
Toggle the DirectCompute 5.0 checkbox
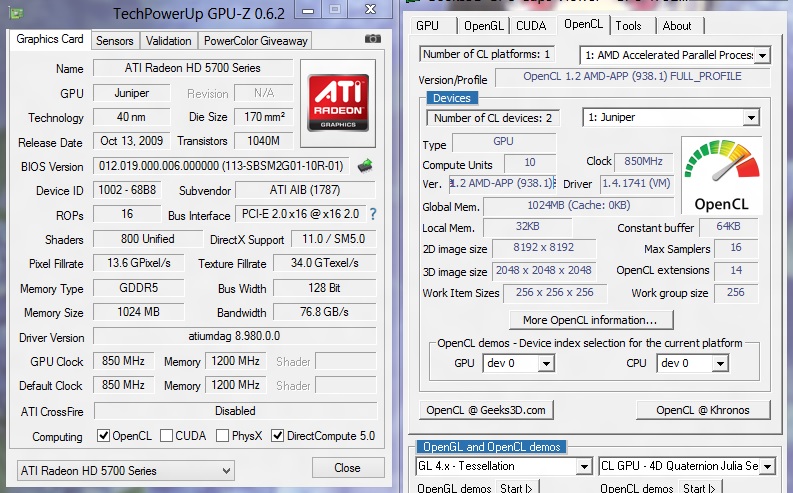[x=277, y=435]
